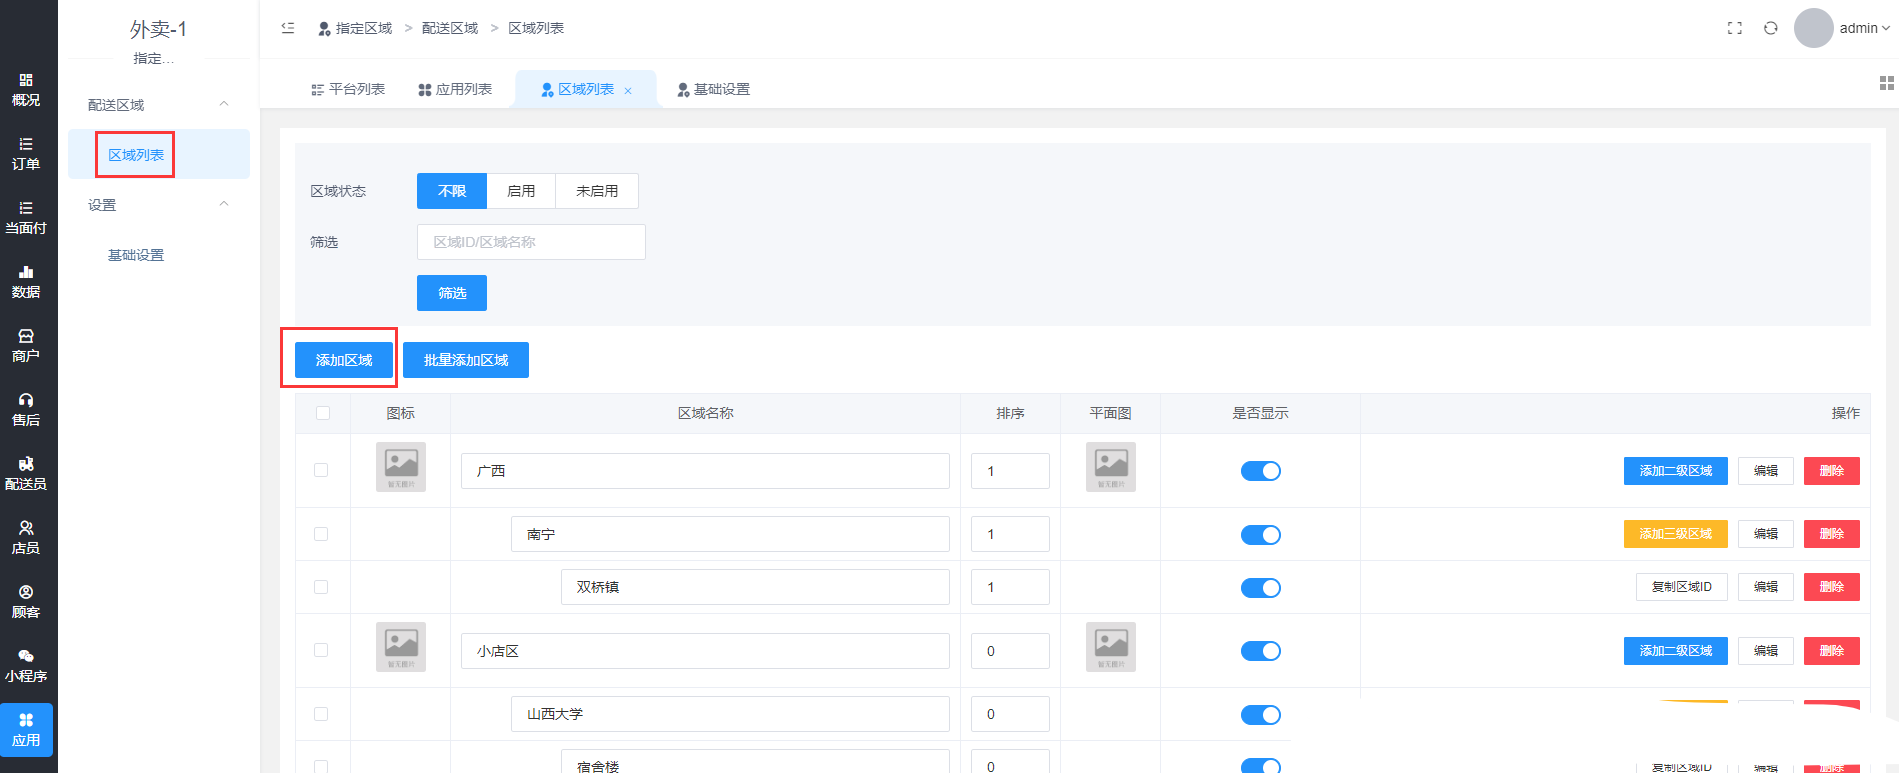Open the tab grid menu icon at right
Screen dimensions: 1899x773
1887,83
